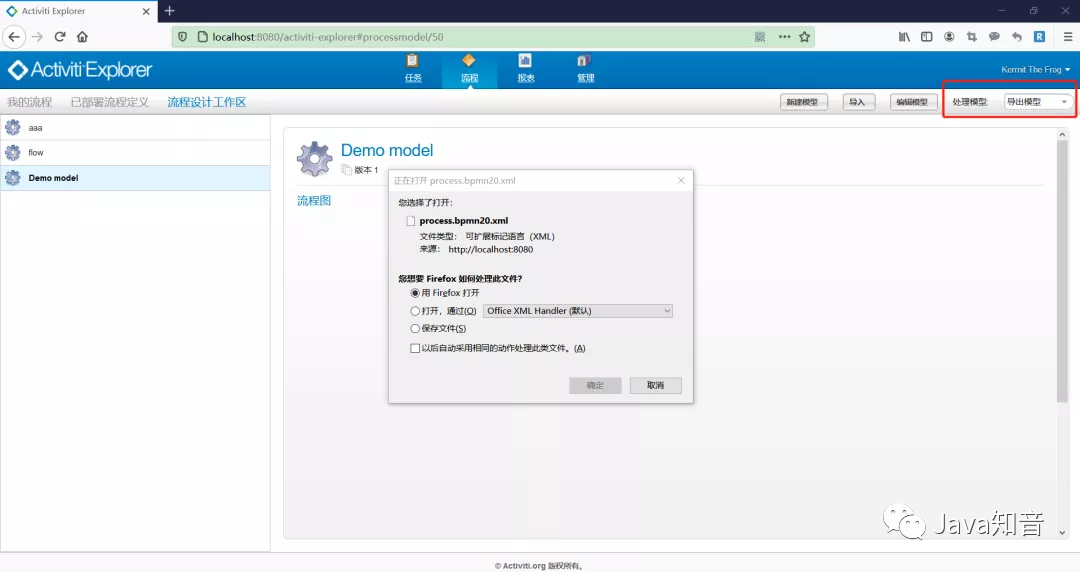Click the 流程图 section label
This screenshot has width=1080, height=572.
[x=314, y=201]
